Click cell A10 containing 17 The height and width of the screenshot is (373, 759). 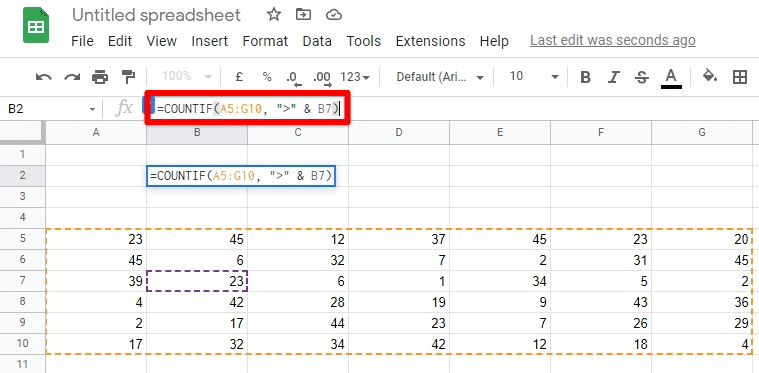(96, 343)
